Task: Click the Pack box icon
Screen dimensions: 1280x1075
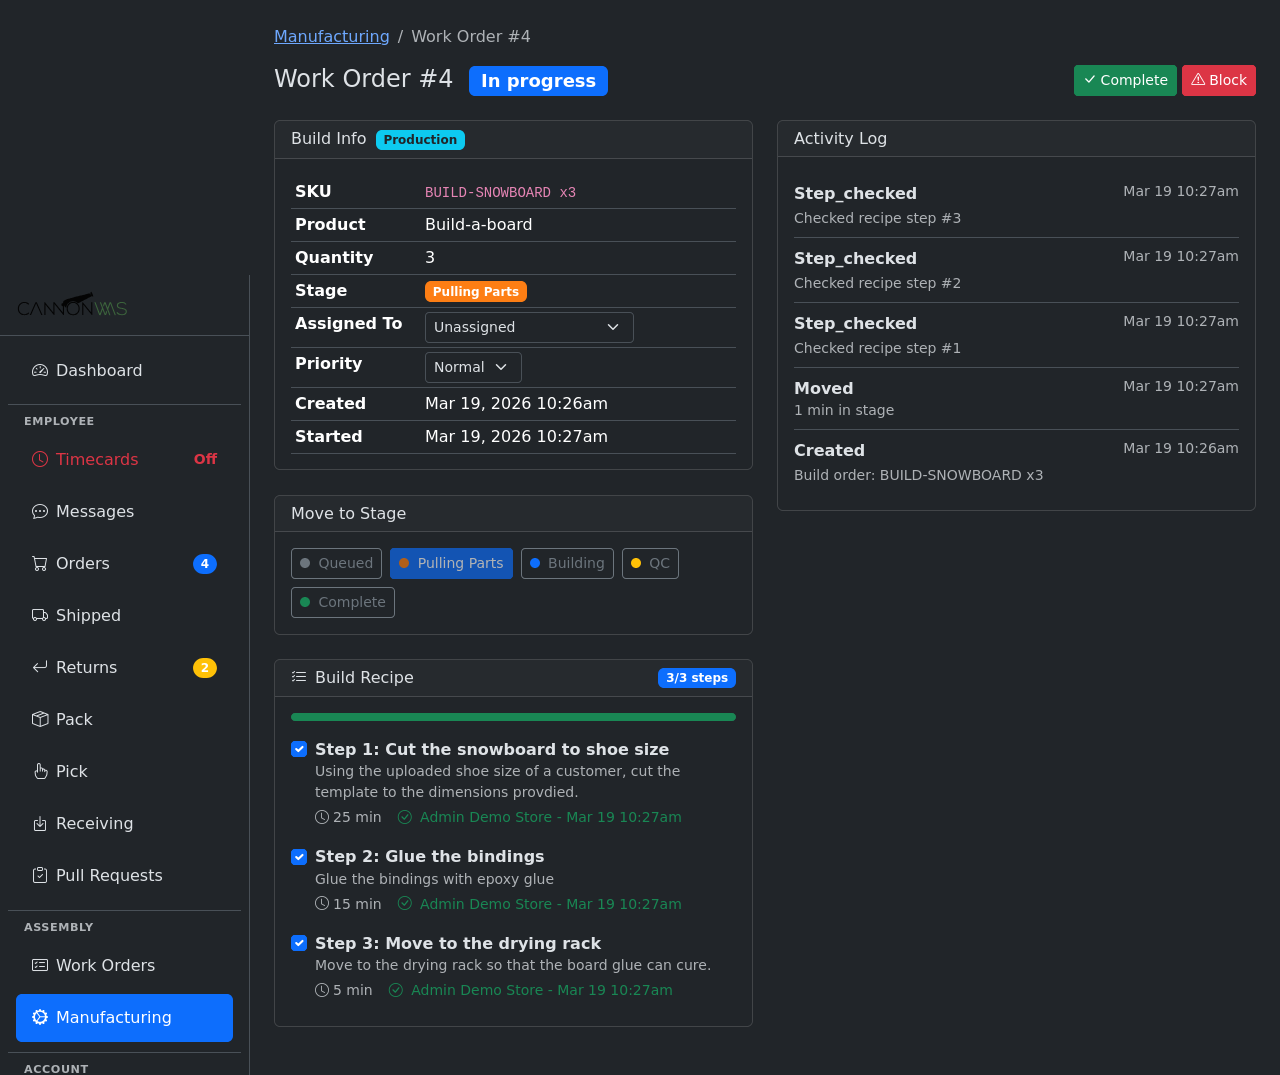Action: point(40,719)
